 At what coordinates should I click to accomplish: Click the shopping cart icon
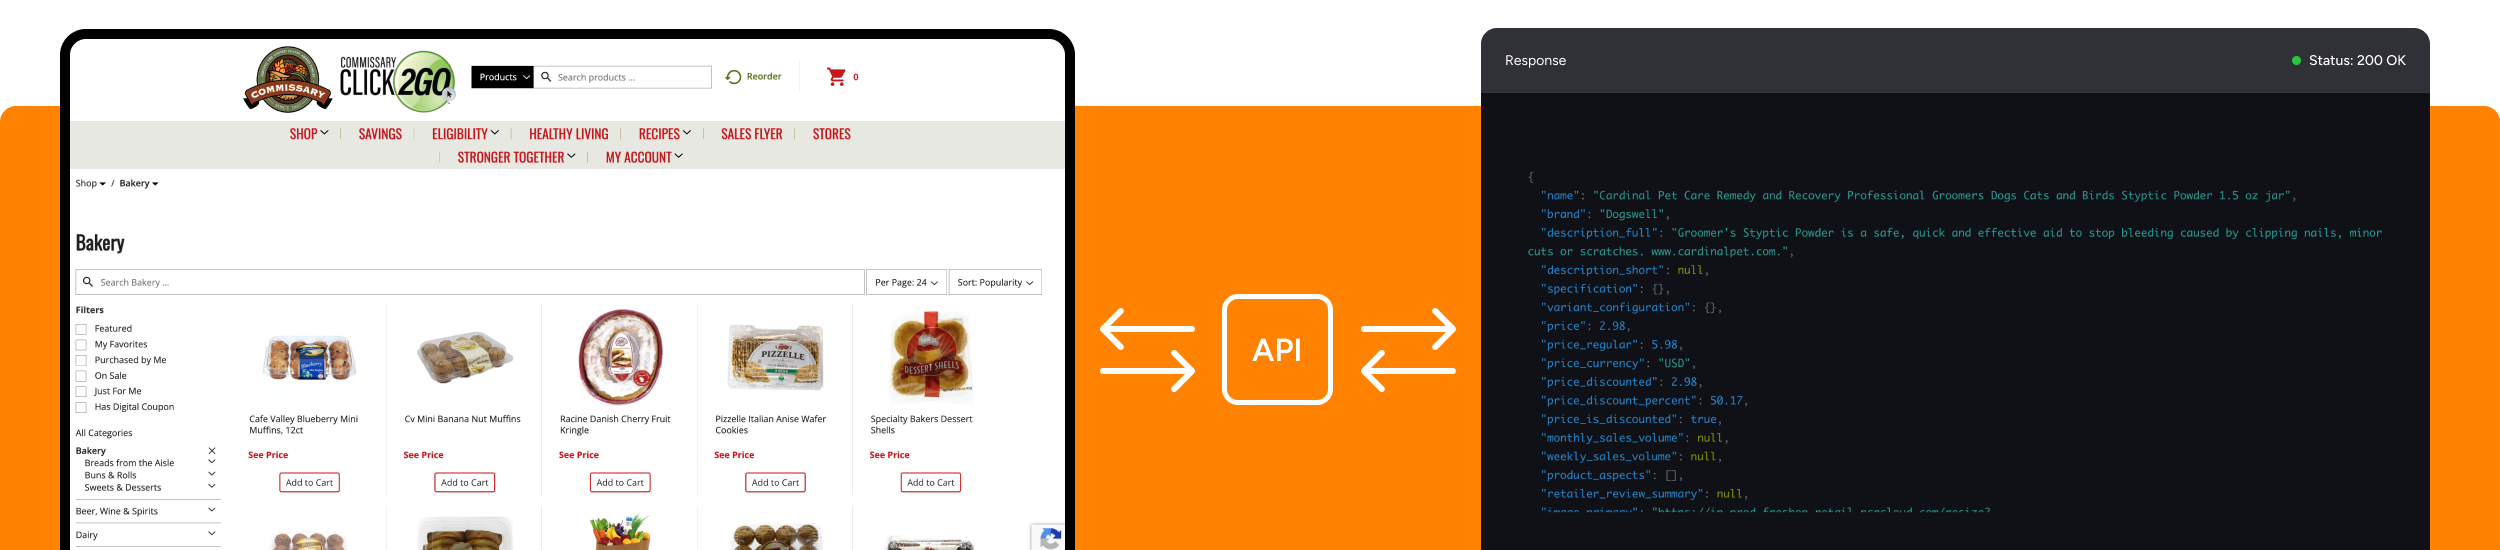[836, 77]
